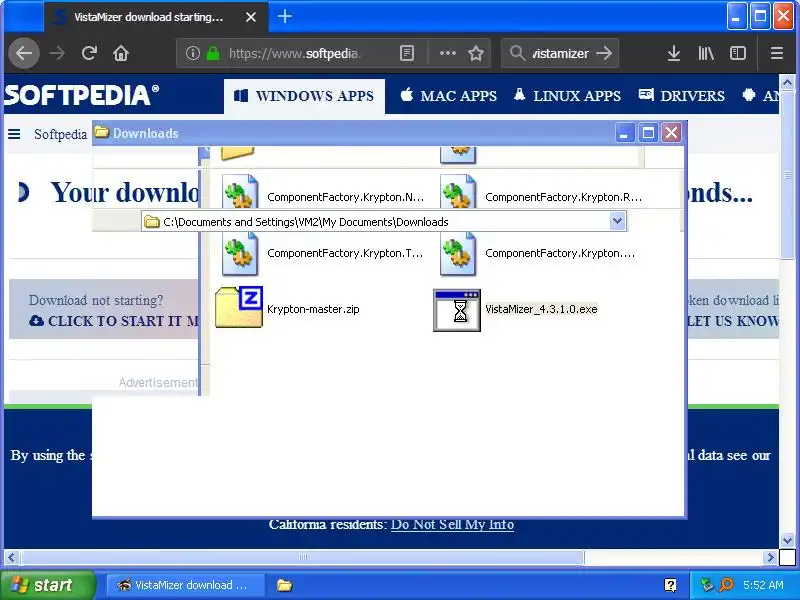
Task: Select Krypton-master.zip archive icon
Action: [x=239, y=307]
